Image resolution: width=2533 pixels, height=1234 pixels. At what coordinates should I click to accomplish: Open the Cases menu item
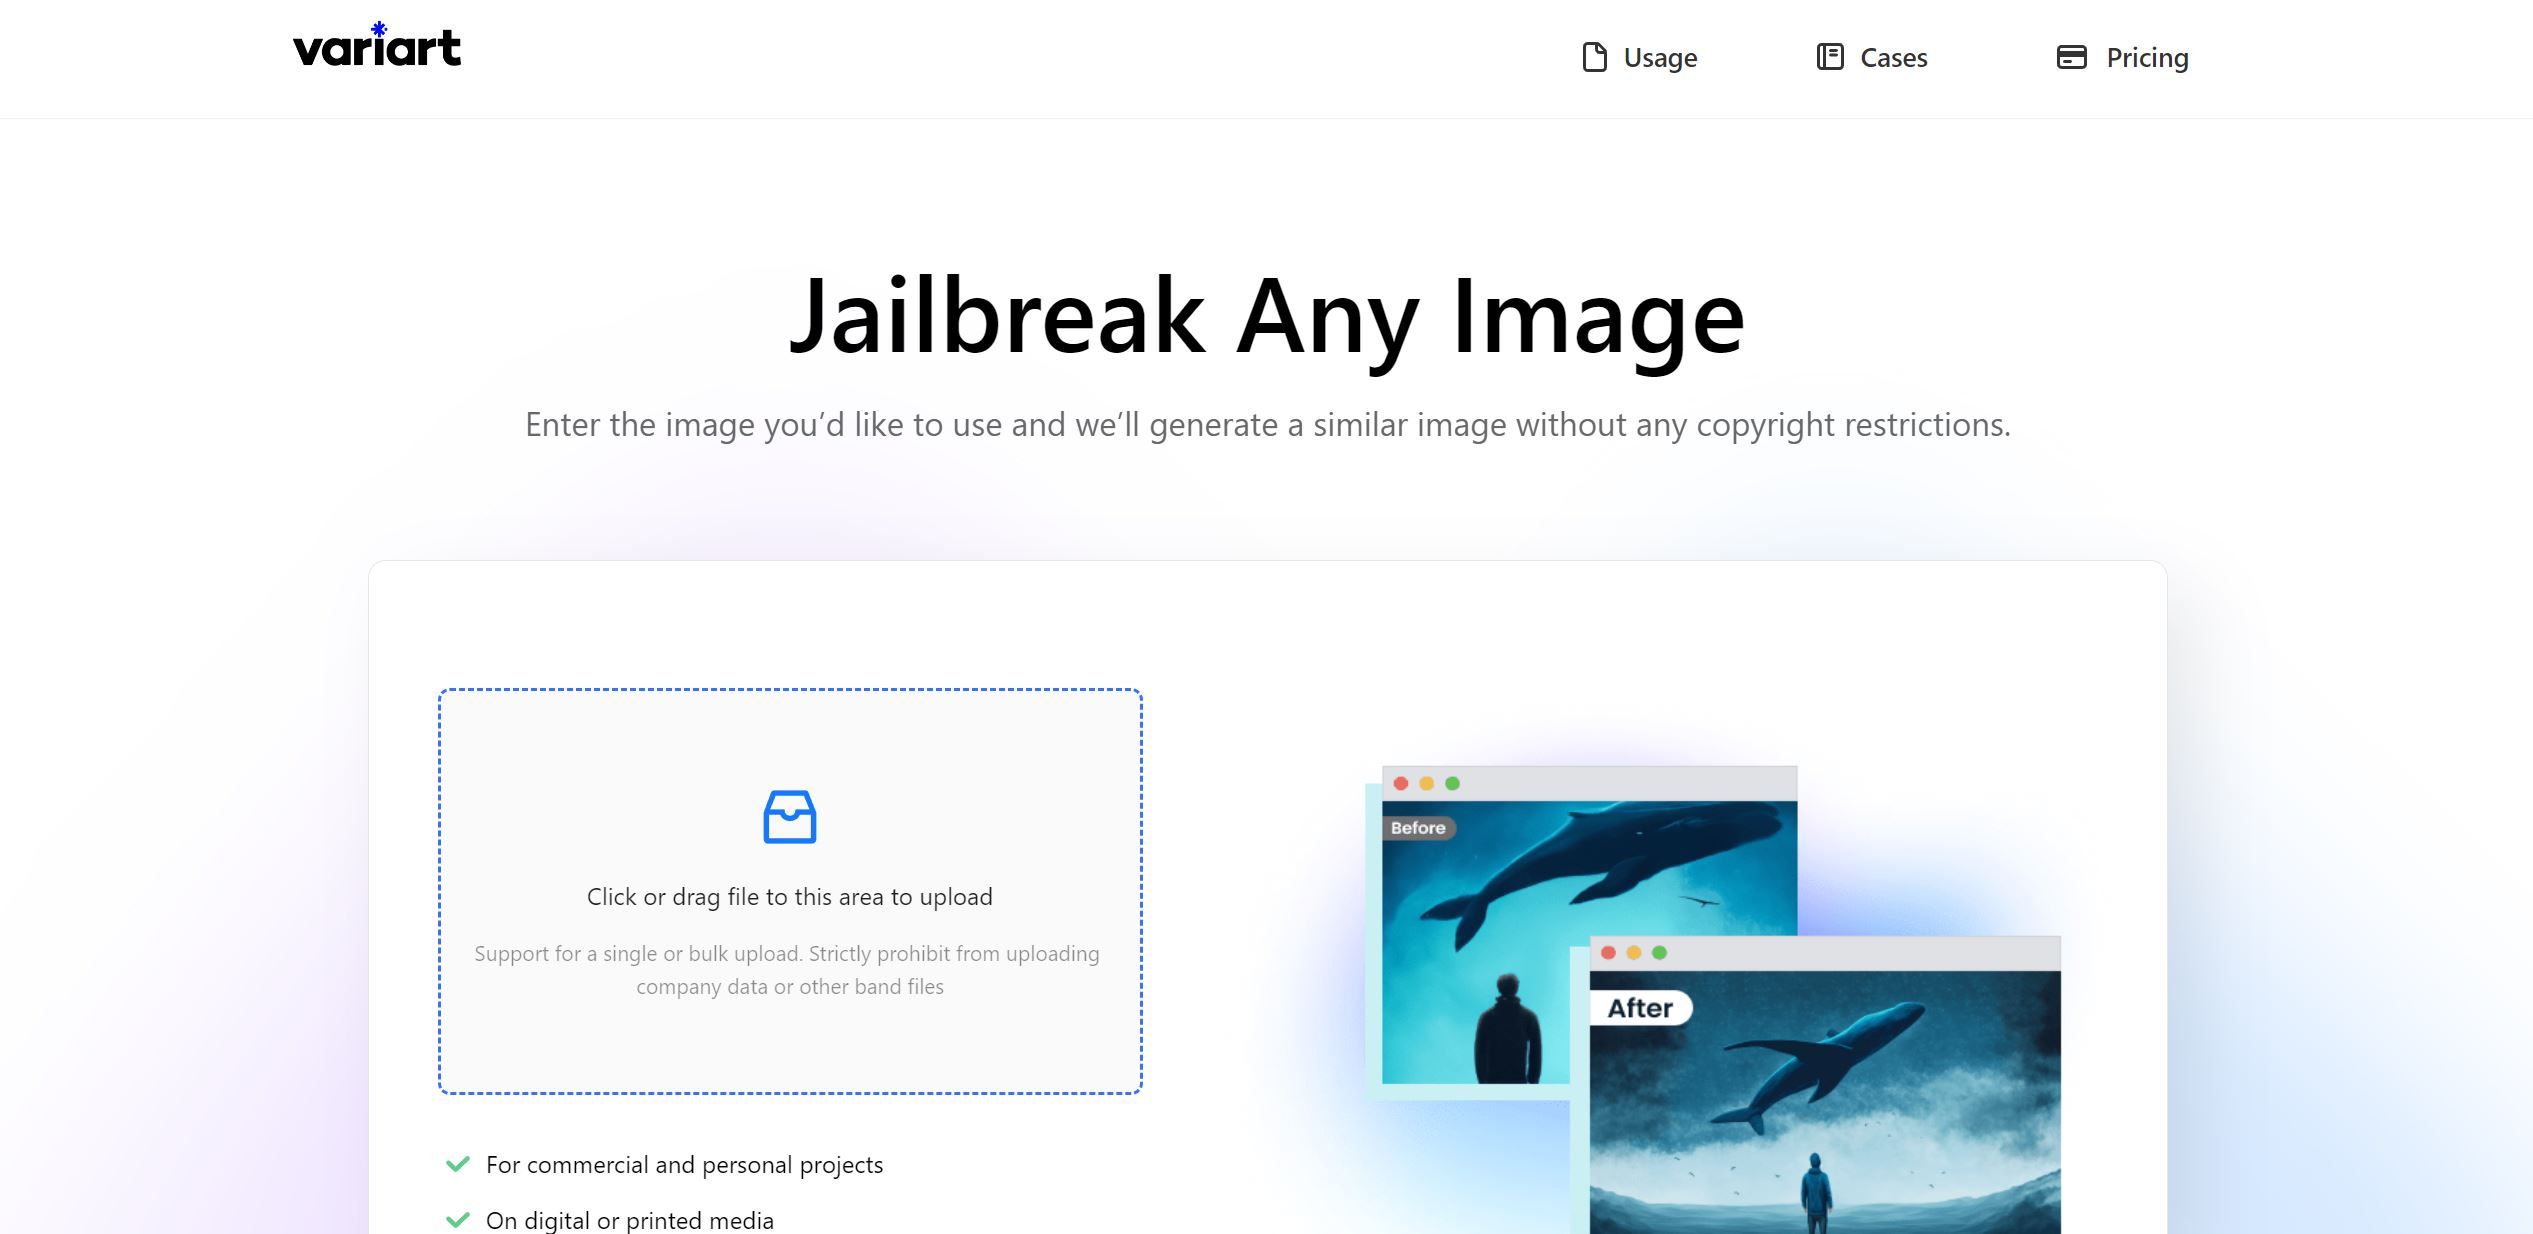pyautogui.click(x=1893, y=58)
